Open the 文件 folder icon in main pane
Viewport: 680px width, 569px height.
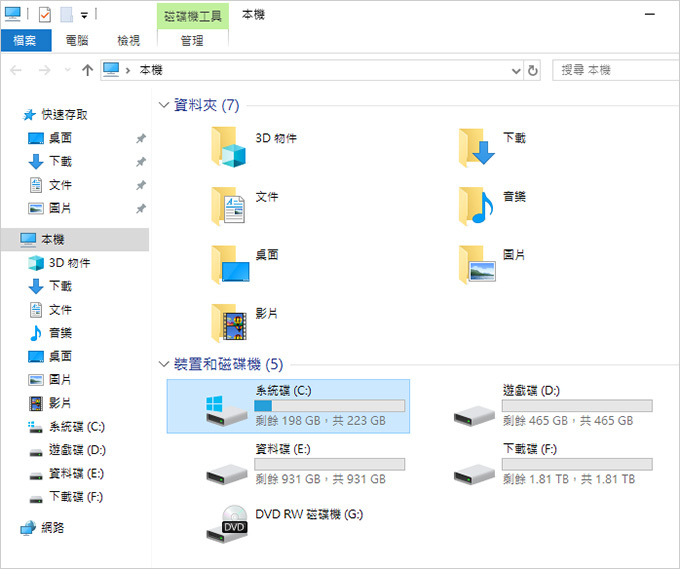point(229,206)
